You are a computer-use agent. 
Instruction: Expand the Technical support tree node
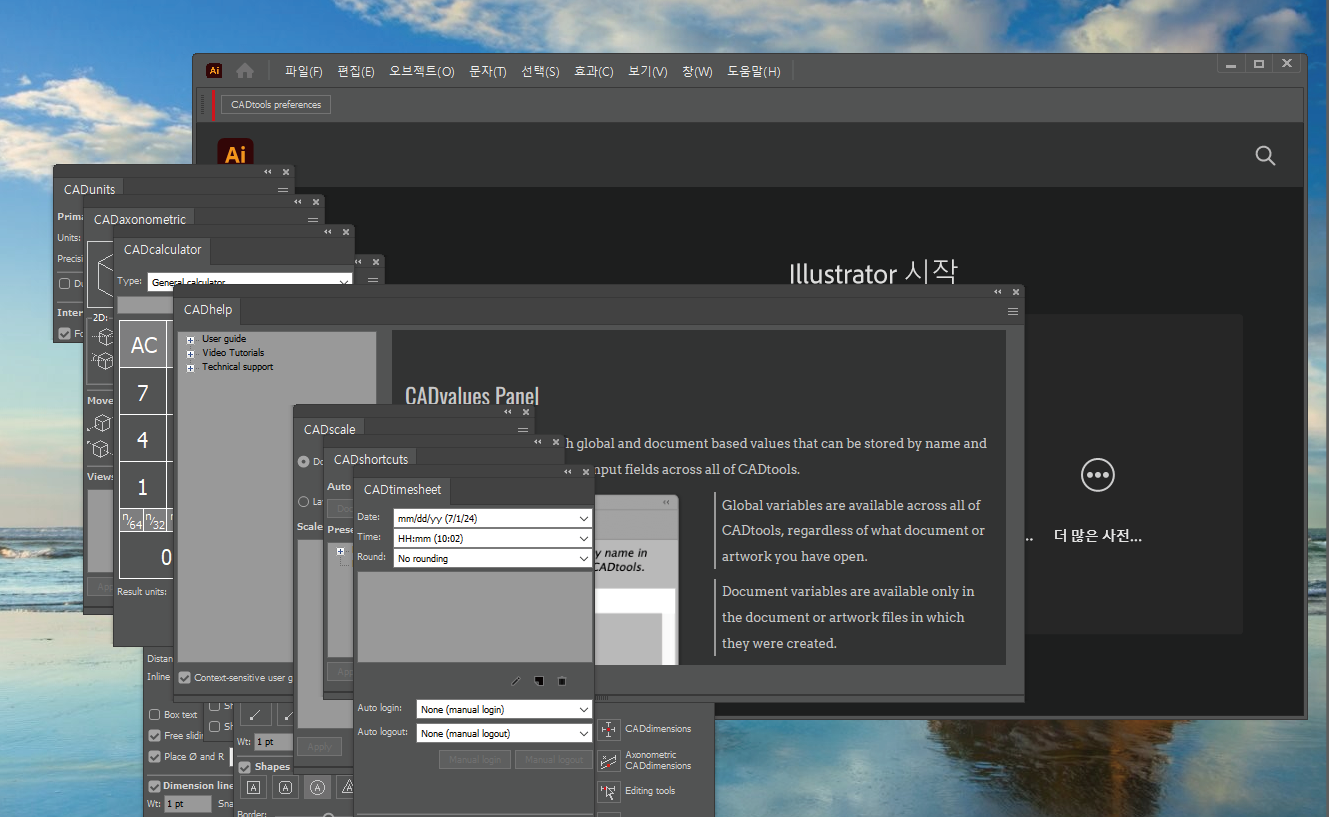[x=190, y=368]
